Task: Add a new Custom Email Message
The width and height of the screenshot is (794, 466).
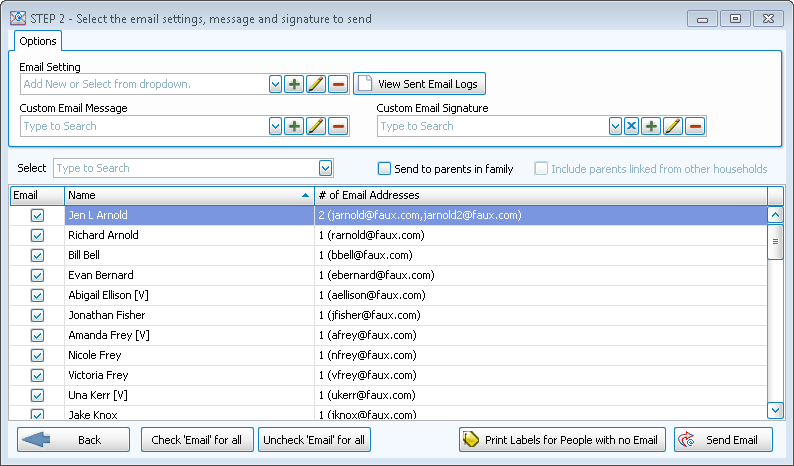Action: point(294,126)
